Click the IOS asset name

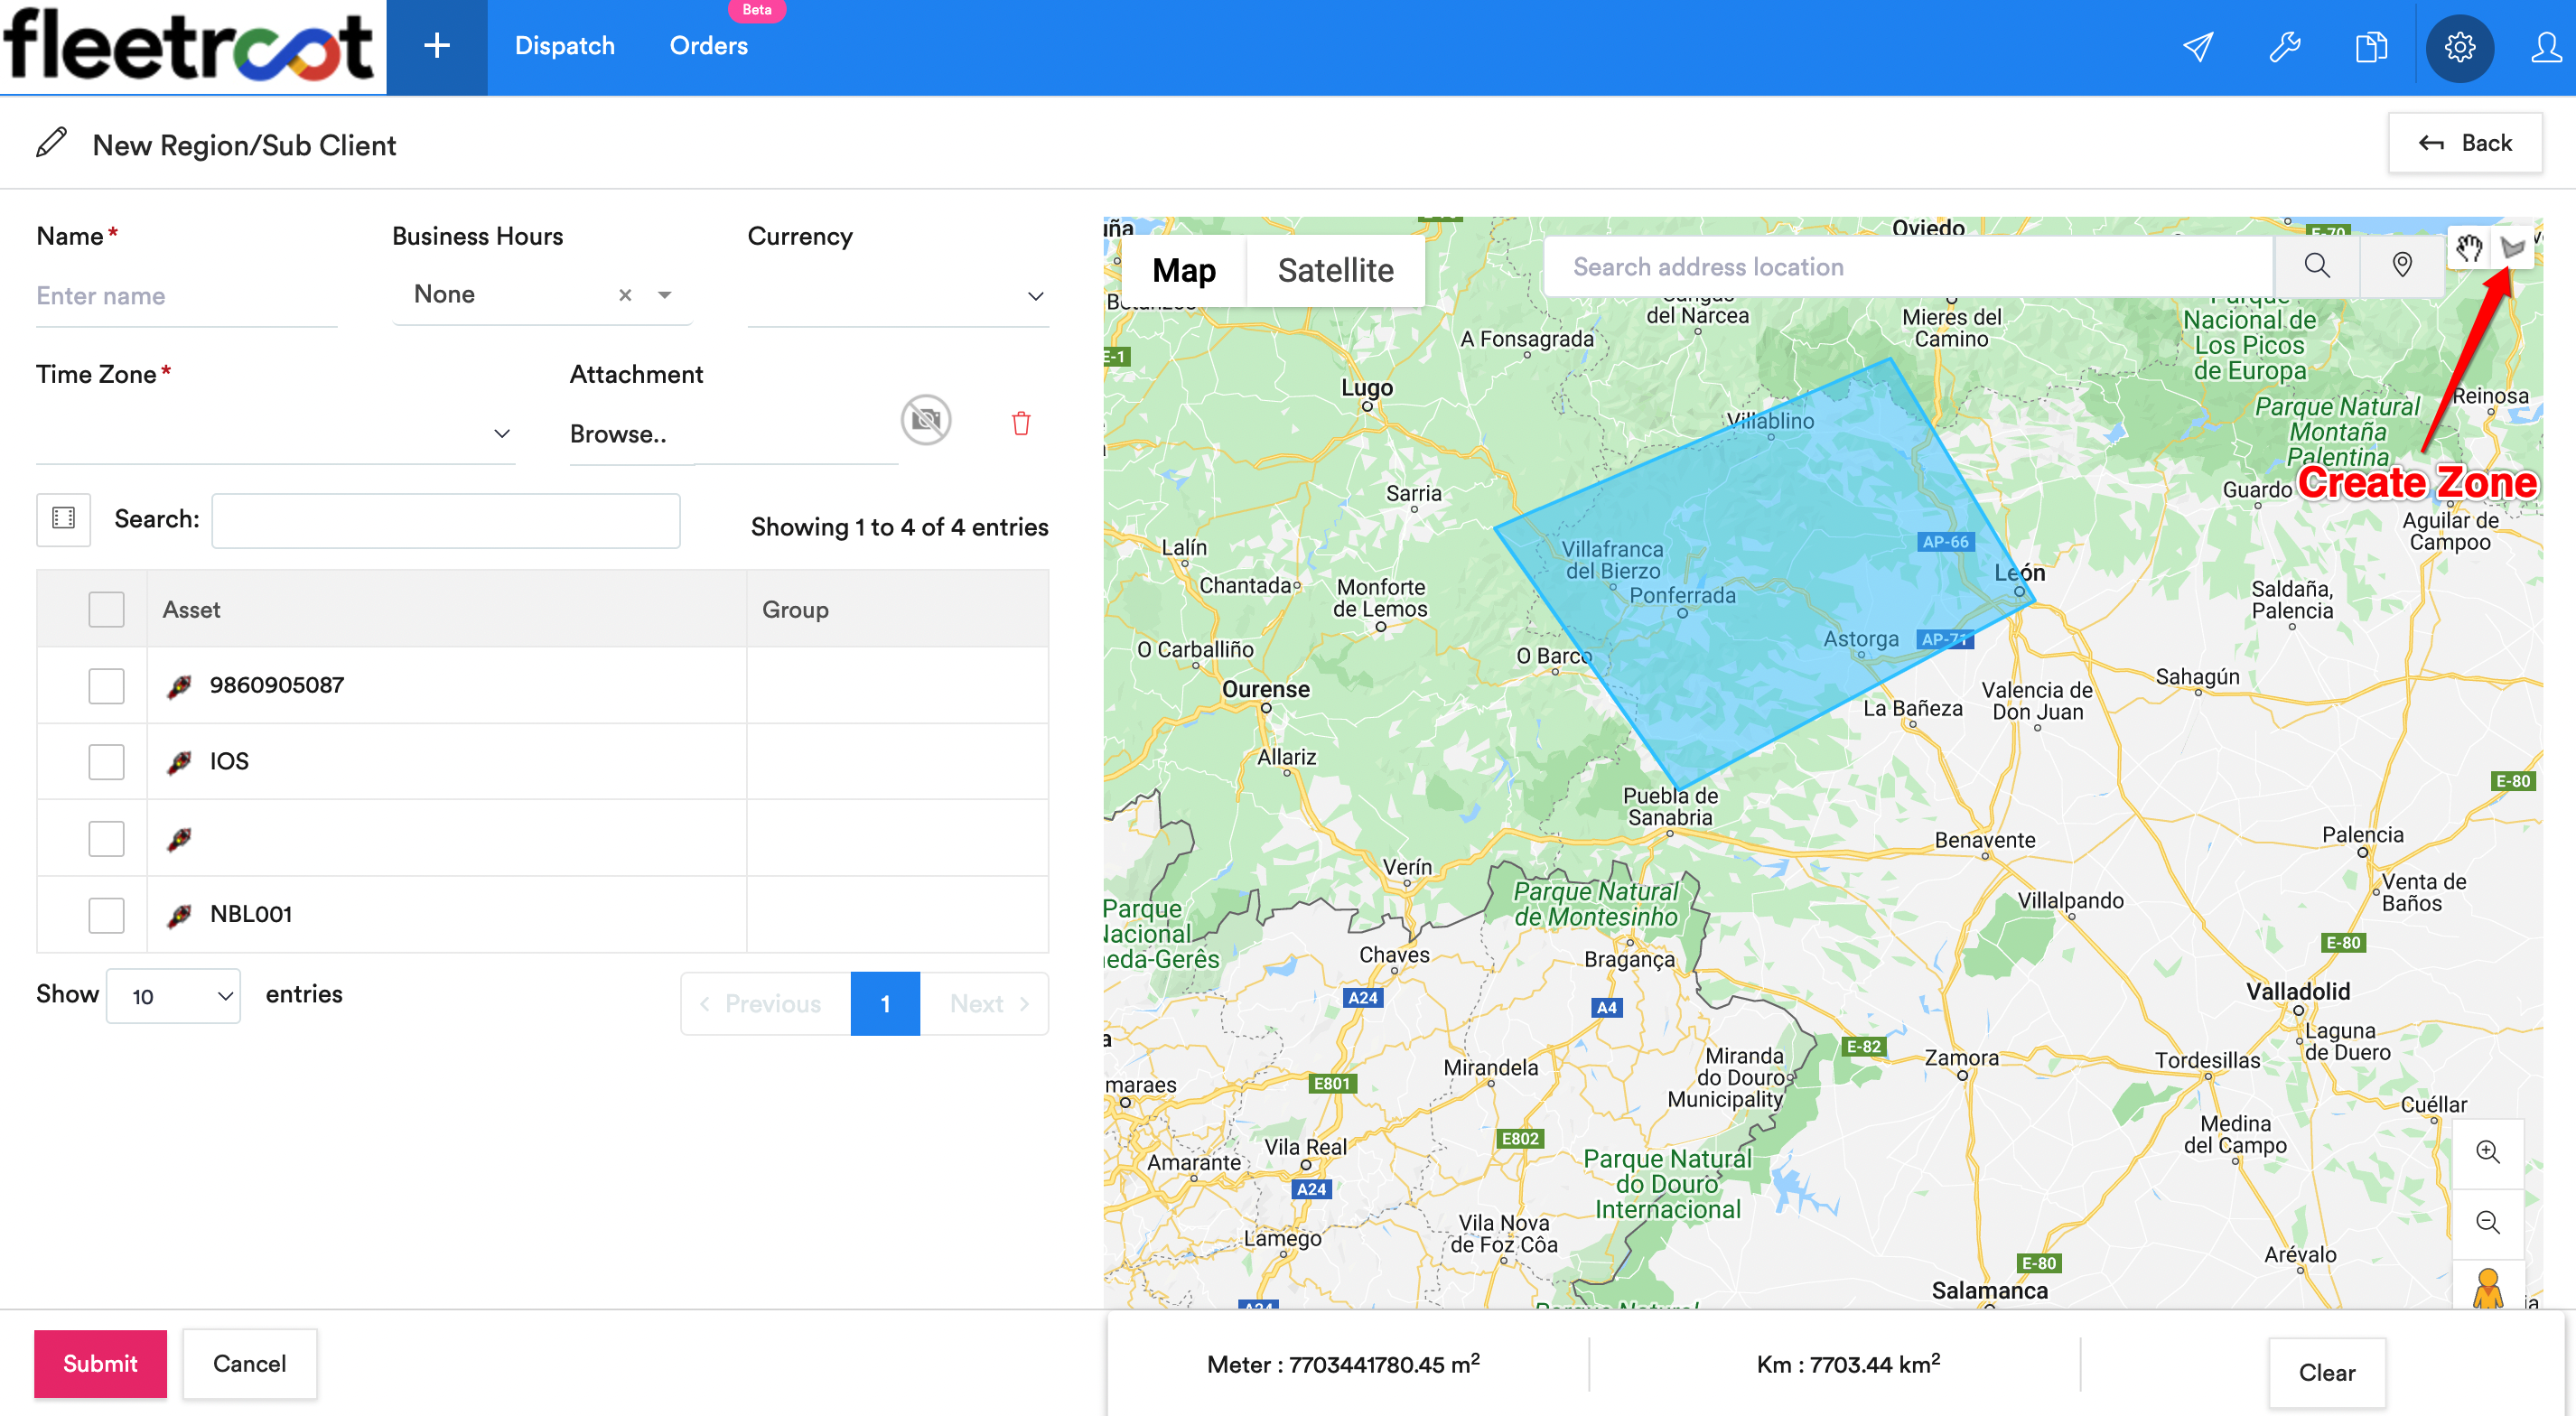[x=229, y=761]
